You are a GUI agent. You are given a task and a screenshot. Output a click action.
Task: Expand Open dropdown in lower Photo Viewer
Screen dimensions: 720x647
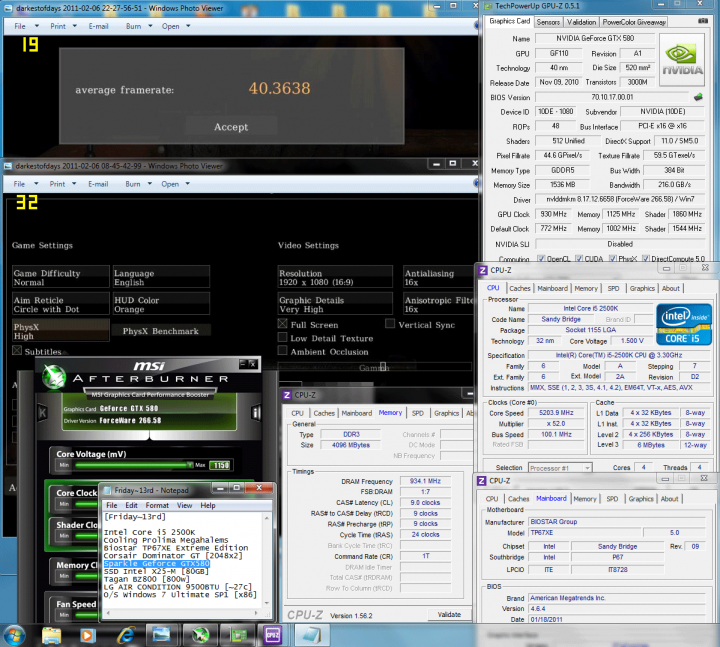tap(188, 184)
